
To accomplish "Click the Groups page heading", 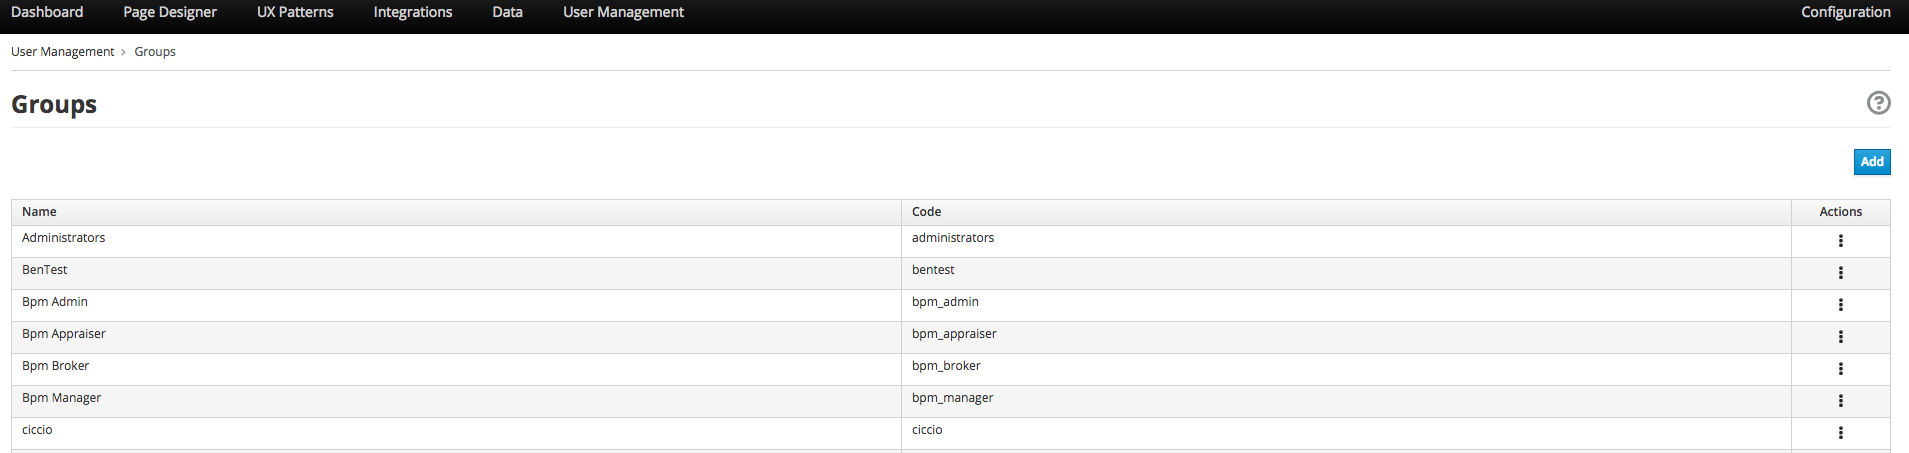I will pos(54,105).
